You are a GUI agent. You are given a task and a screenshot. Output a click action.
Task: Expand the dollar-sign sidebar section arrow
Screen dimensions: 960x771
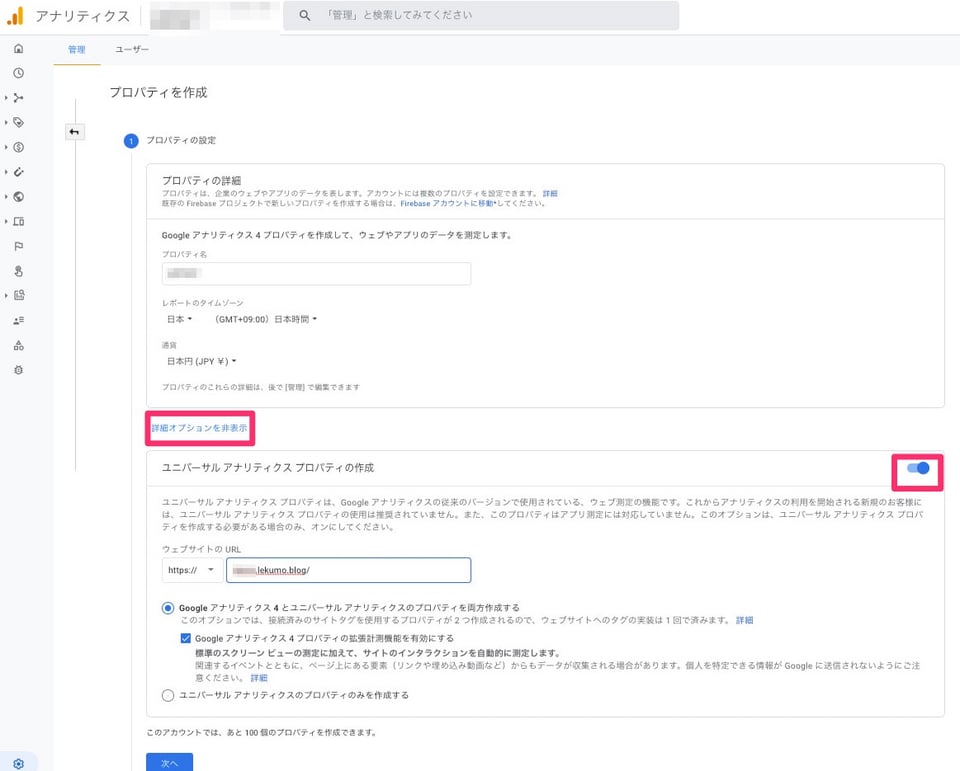click(6, 147)
